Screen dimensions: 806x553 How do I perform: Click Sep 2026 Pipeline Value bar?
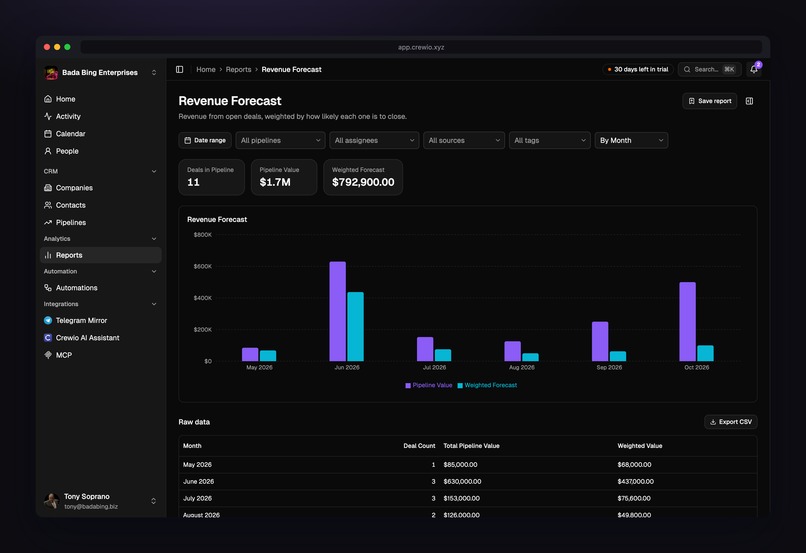(600, 341)
